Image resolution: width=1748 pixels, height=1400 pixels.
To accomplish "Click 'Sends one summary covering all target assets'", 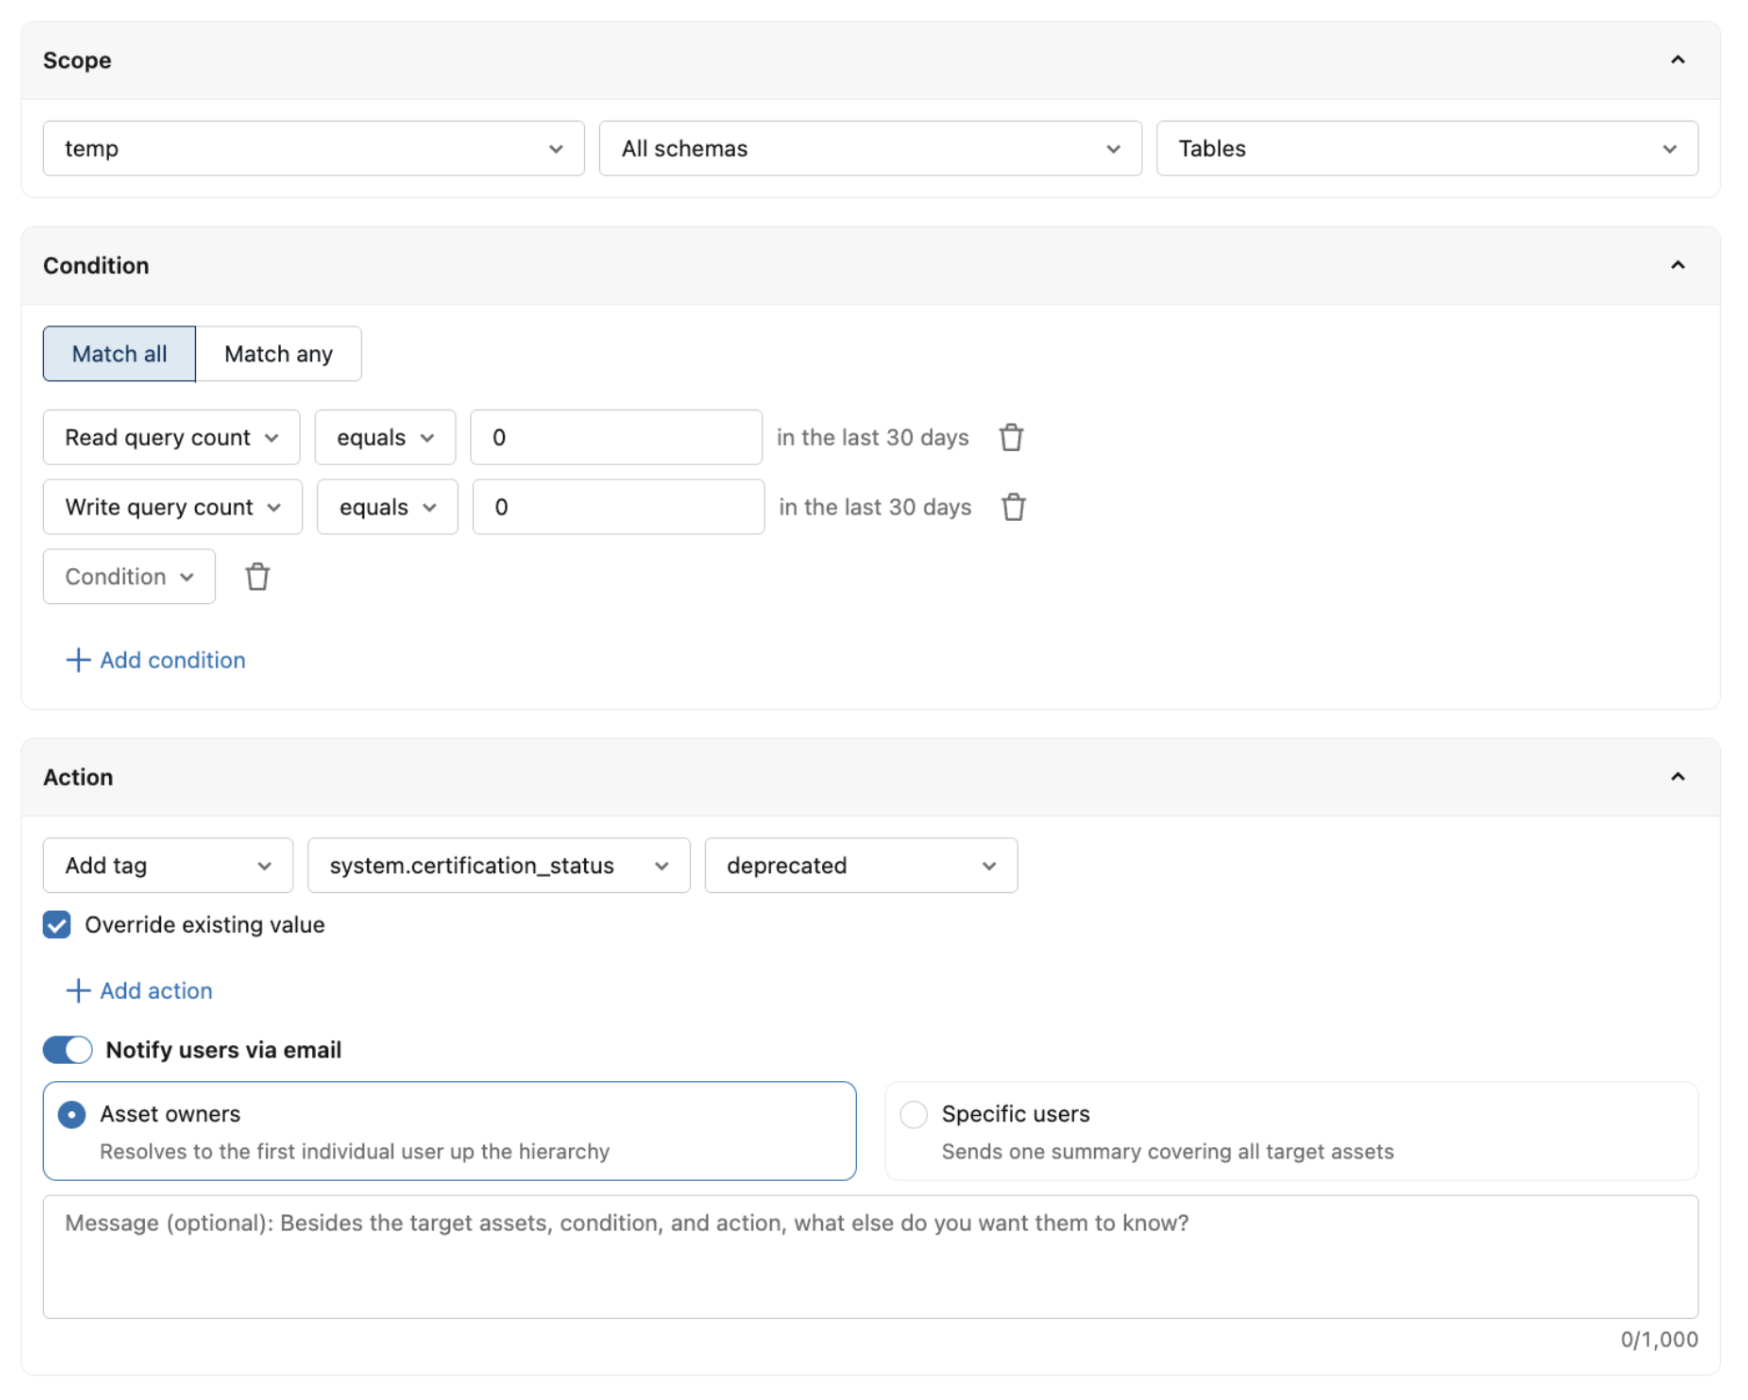I will click(x=1167, y=1151).
